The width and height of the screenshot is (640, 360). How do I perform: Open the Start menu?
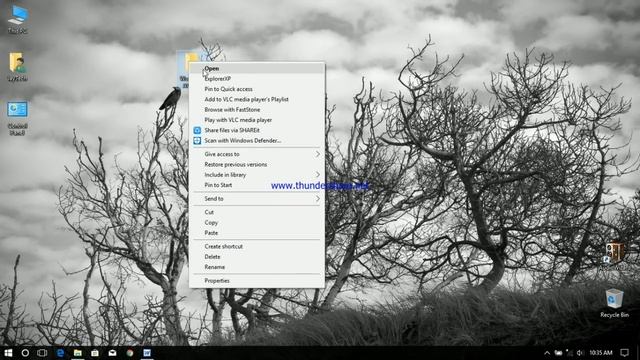click(x=8, y=353)
